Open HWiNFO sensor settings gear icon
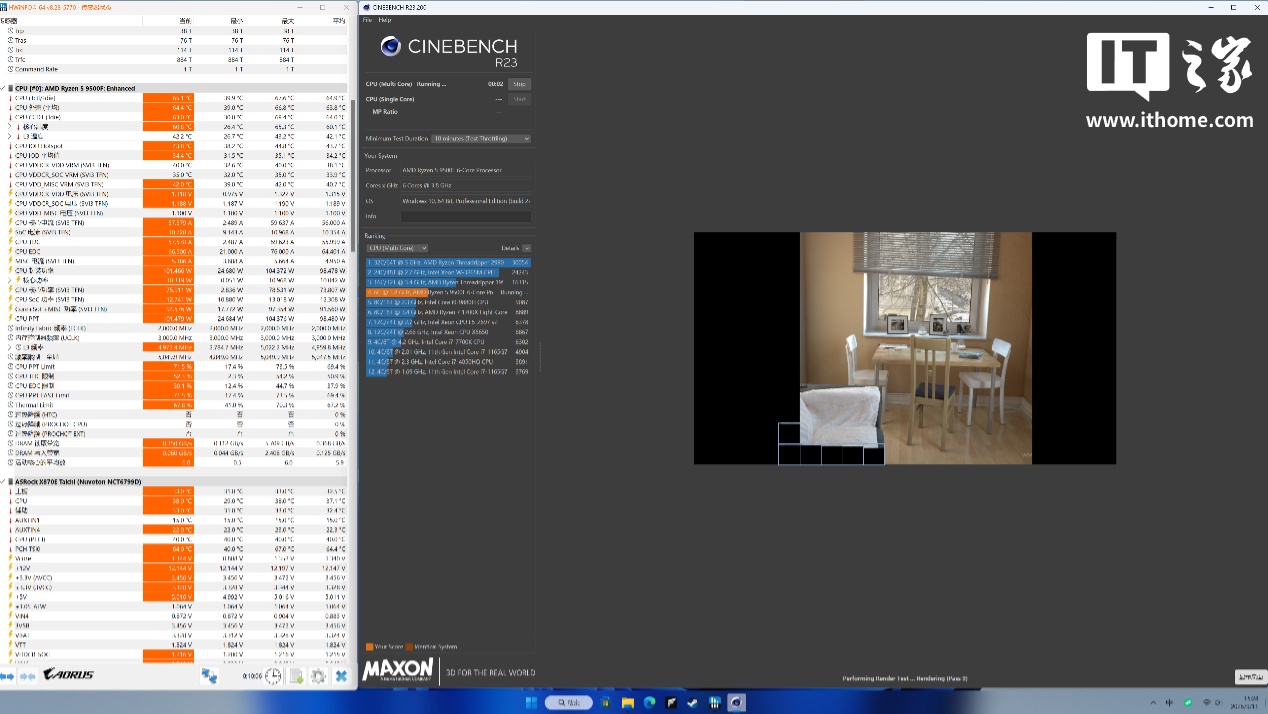Image resolution: width=1268 pixels, height=714 pixels. click(318, 676)
